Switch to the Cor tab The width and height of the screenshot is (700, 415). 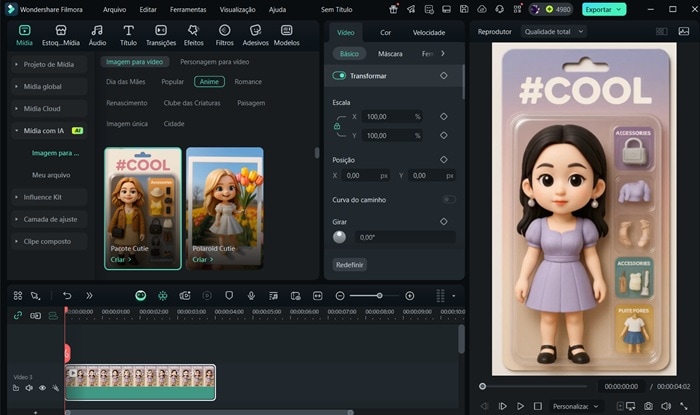385,33
